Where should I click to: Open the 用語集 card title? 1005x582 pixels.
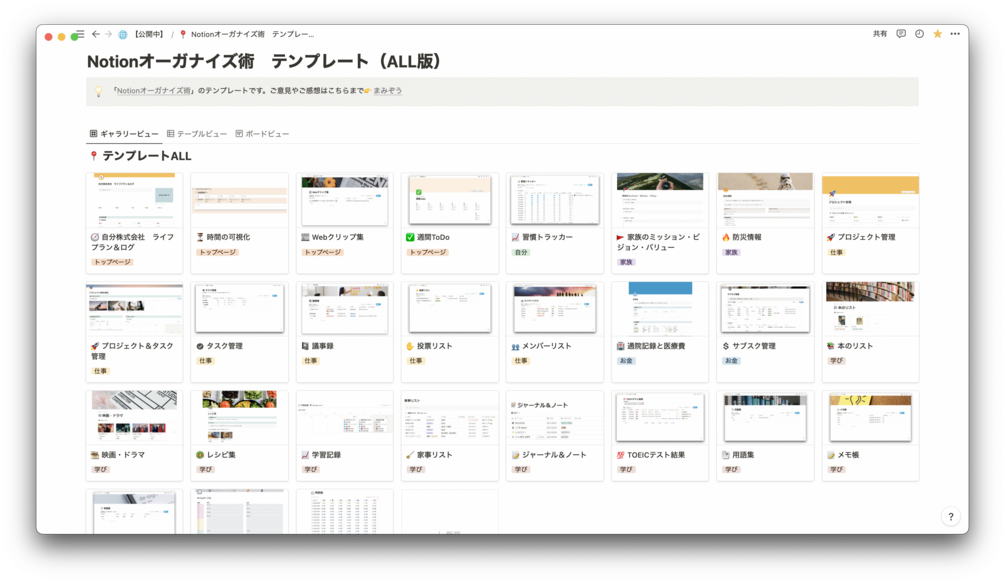click(x=743, y=455)
